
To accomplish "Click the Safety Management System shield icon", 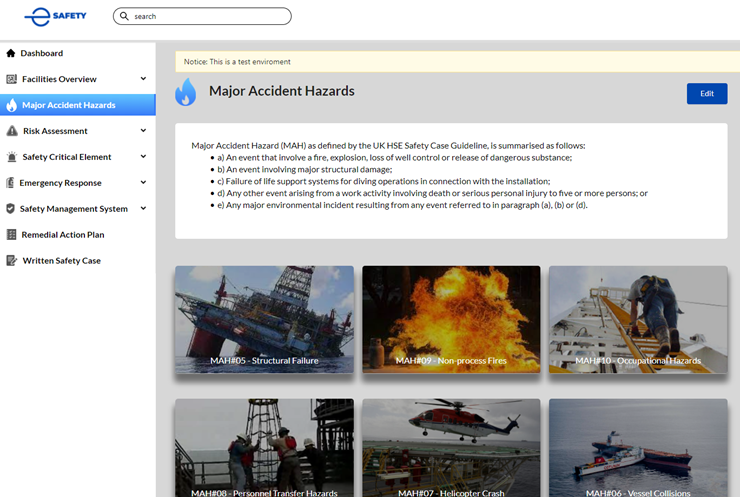I will click(10, 209).
